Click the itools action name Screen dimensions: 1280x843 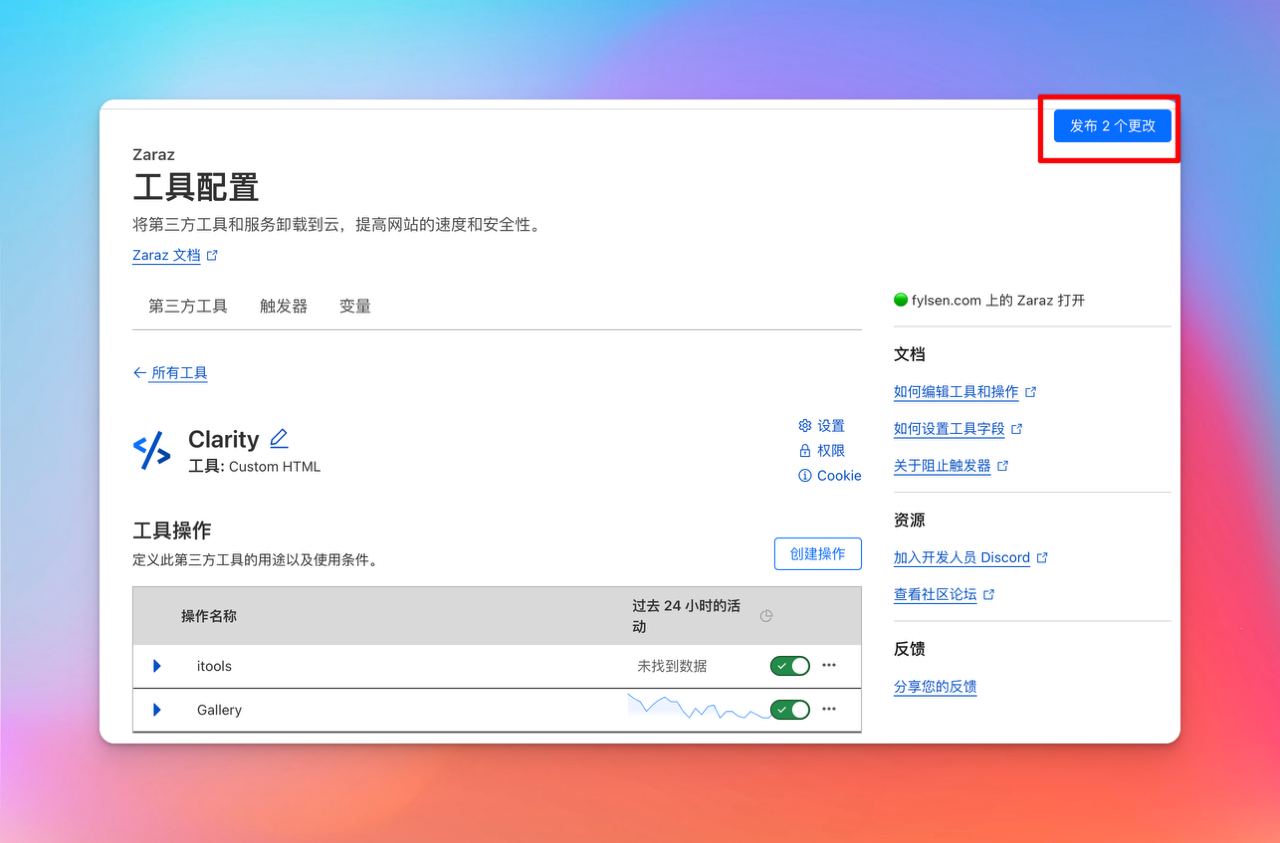pos(214,666)
